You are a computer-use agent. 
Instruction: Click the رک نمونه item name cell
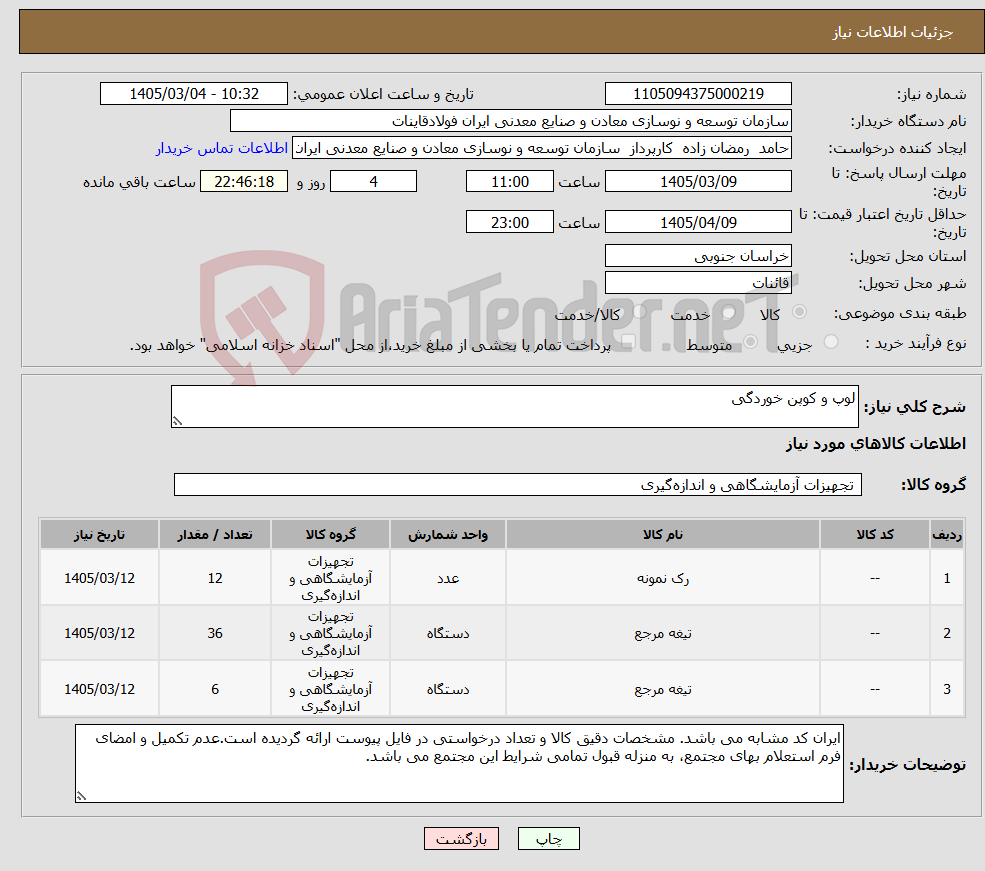coord(663,578)
